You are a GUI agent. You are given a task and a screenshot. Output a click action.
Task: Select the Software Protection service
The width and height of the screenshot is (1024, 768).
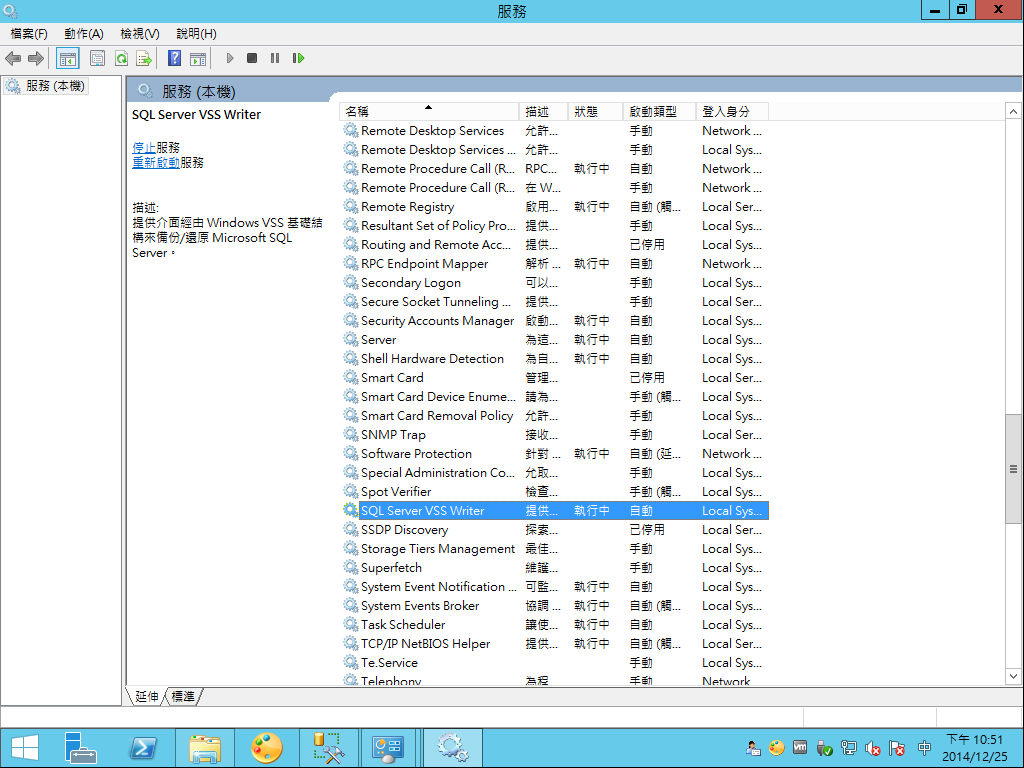(x=556, y=453)
